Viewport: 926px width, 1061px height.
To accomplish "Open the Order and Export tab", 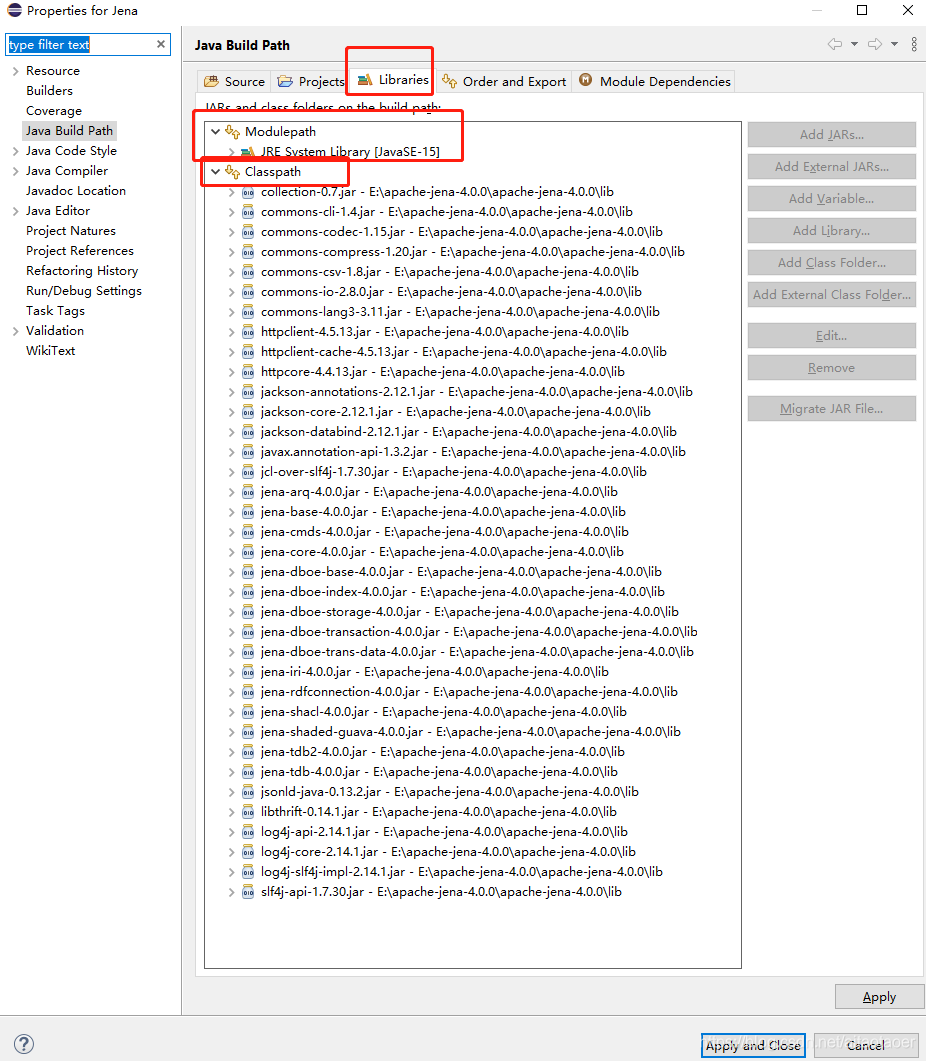I will click(504, 81).
